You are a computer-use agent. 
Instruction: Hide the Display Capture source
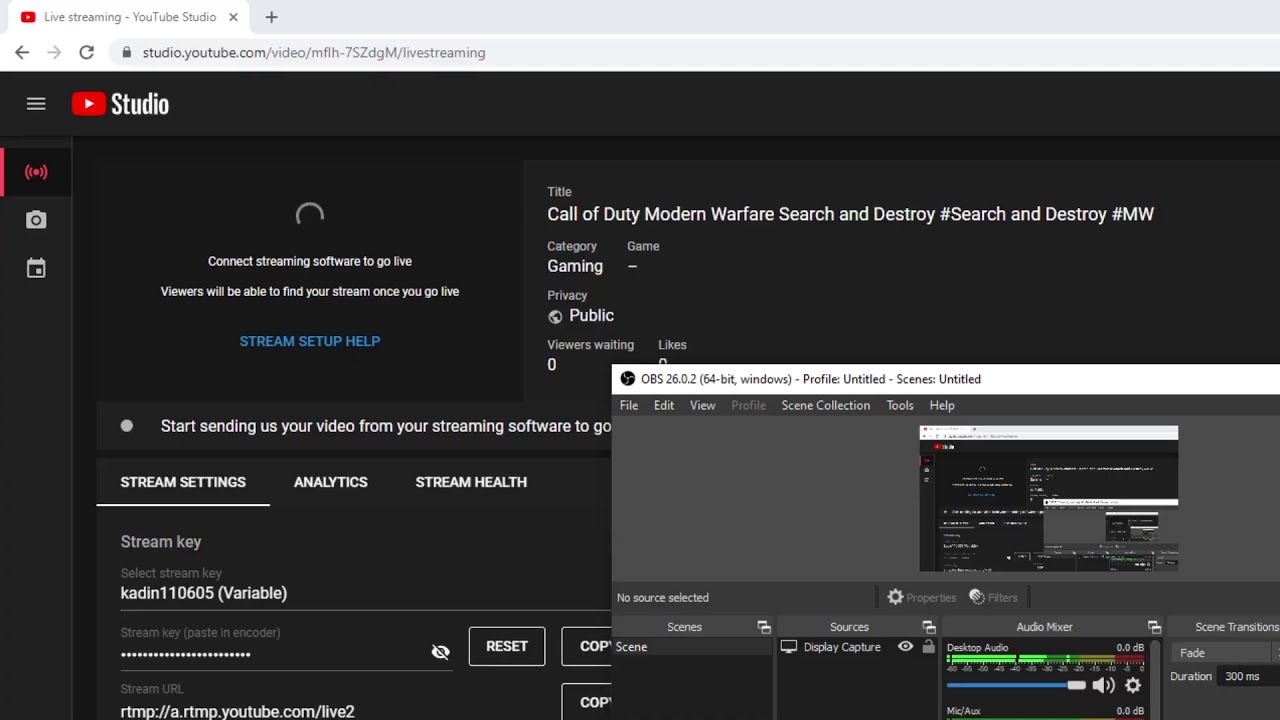[905, 647]
